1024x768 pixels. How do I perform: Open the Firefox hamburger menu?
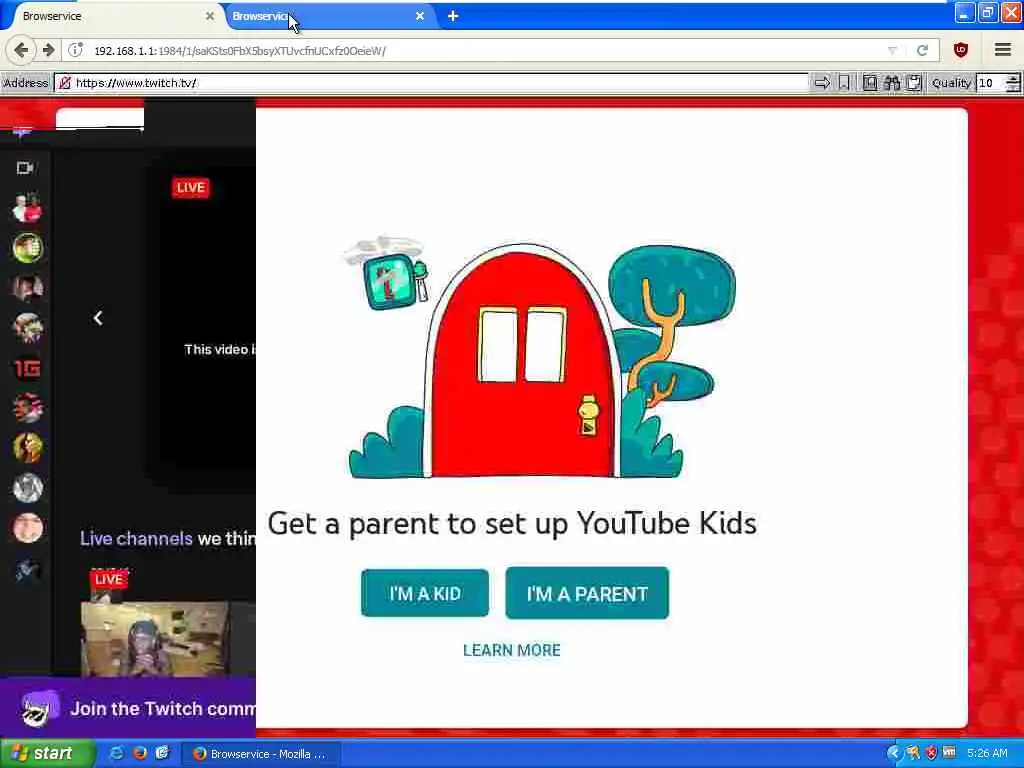tap(1002, 50)
